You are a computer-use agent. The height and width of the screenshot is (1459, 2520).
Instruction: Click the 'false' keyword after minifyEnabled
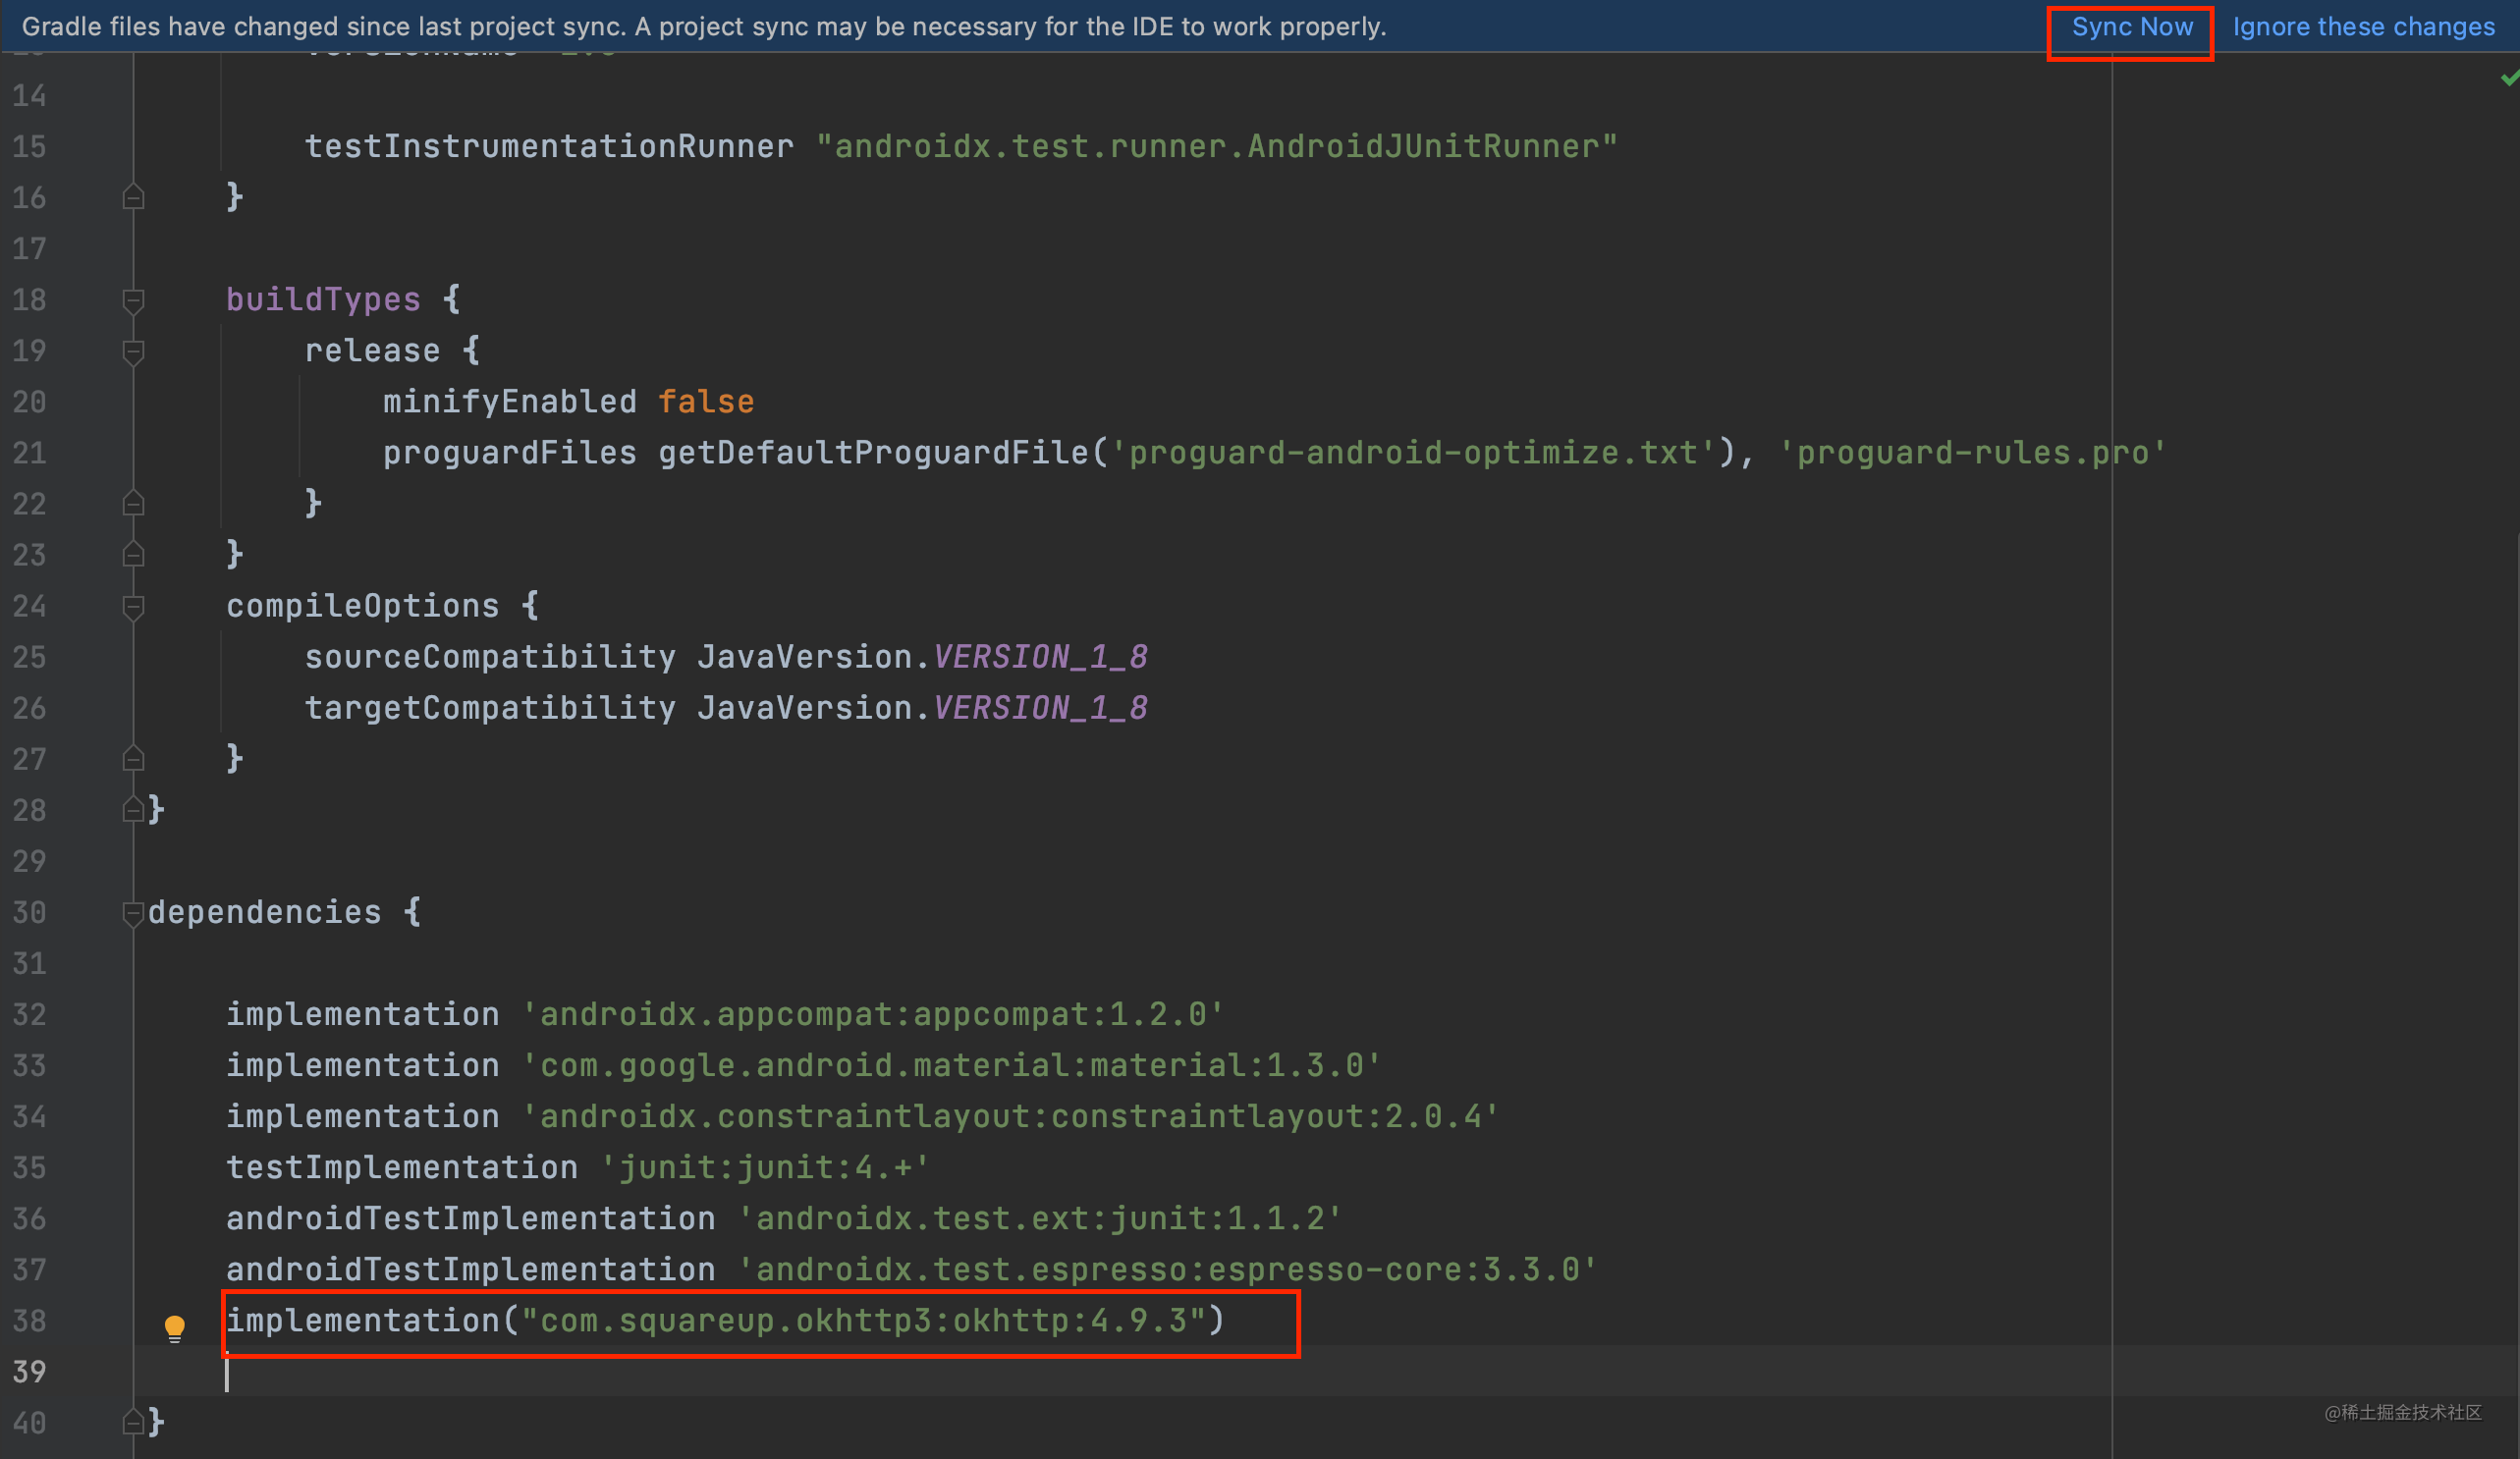coord(706,402)
